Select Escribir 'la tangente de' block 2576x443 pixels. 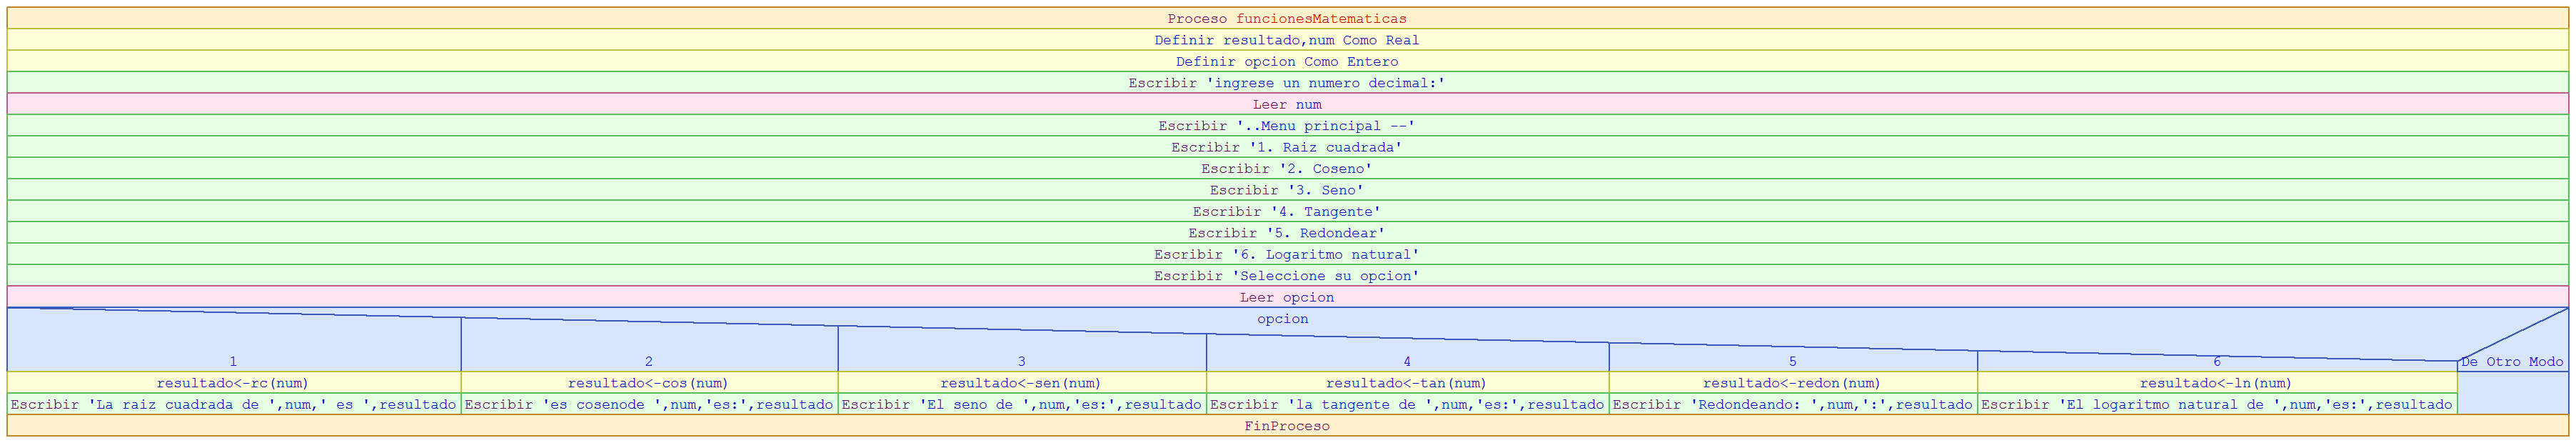pyautogui.click(x=1407, y=405)
